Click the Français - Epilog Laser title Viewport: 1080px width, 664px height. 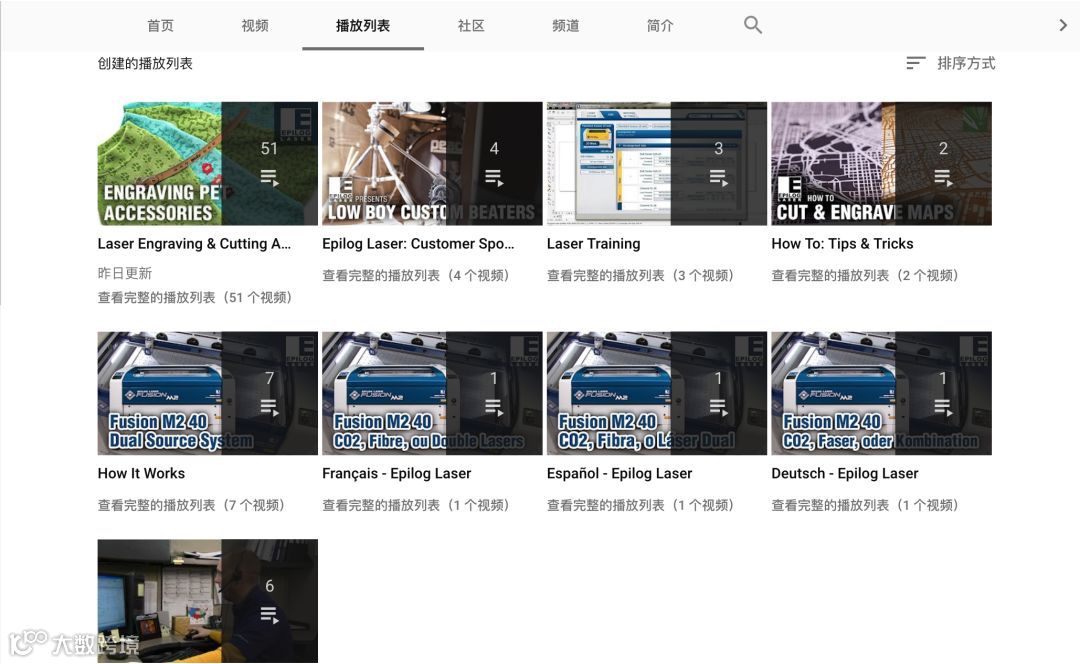[397, 473]
